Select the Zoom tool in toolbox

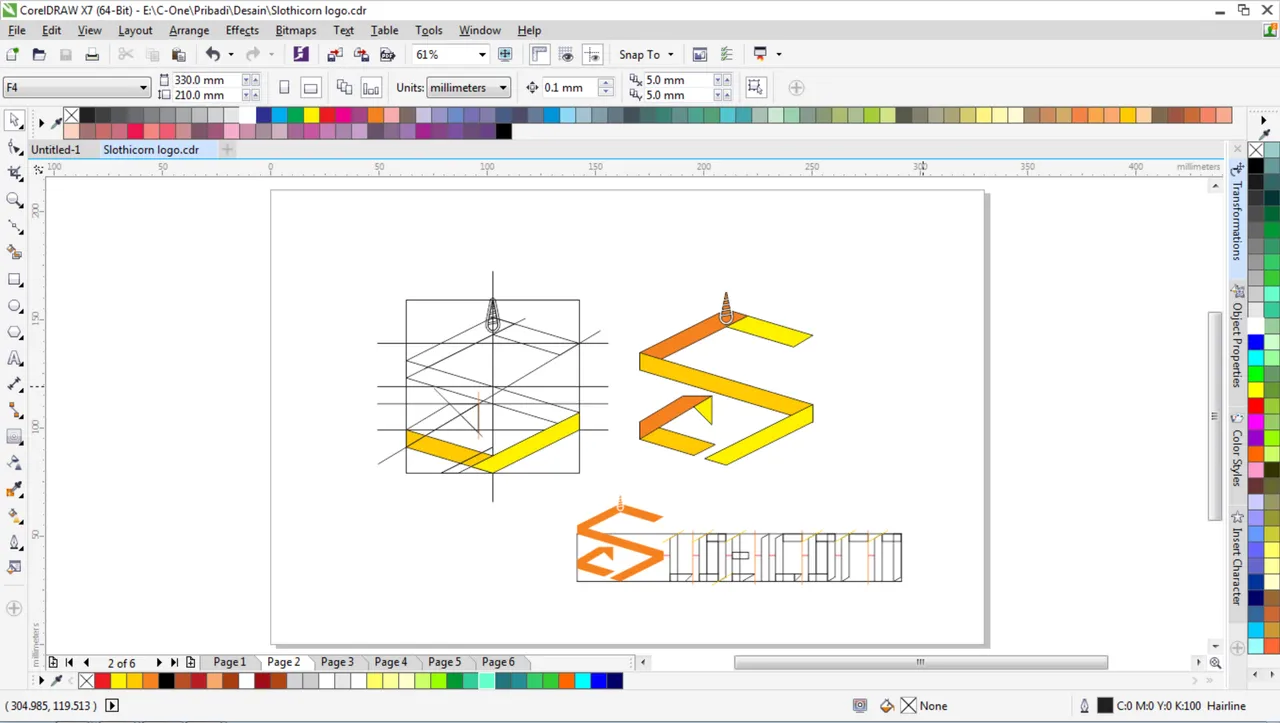15,200
